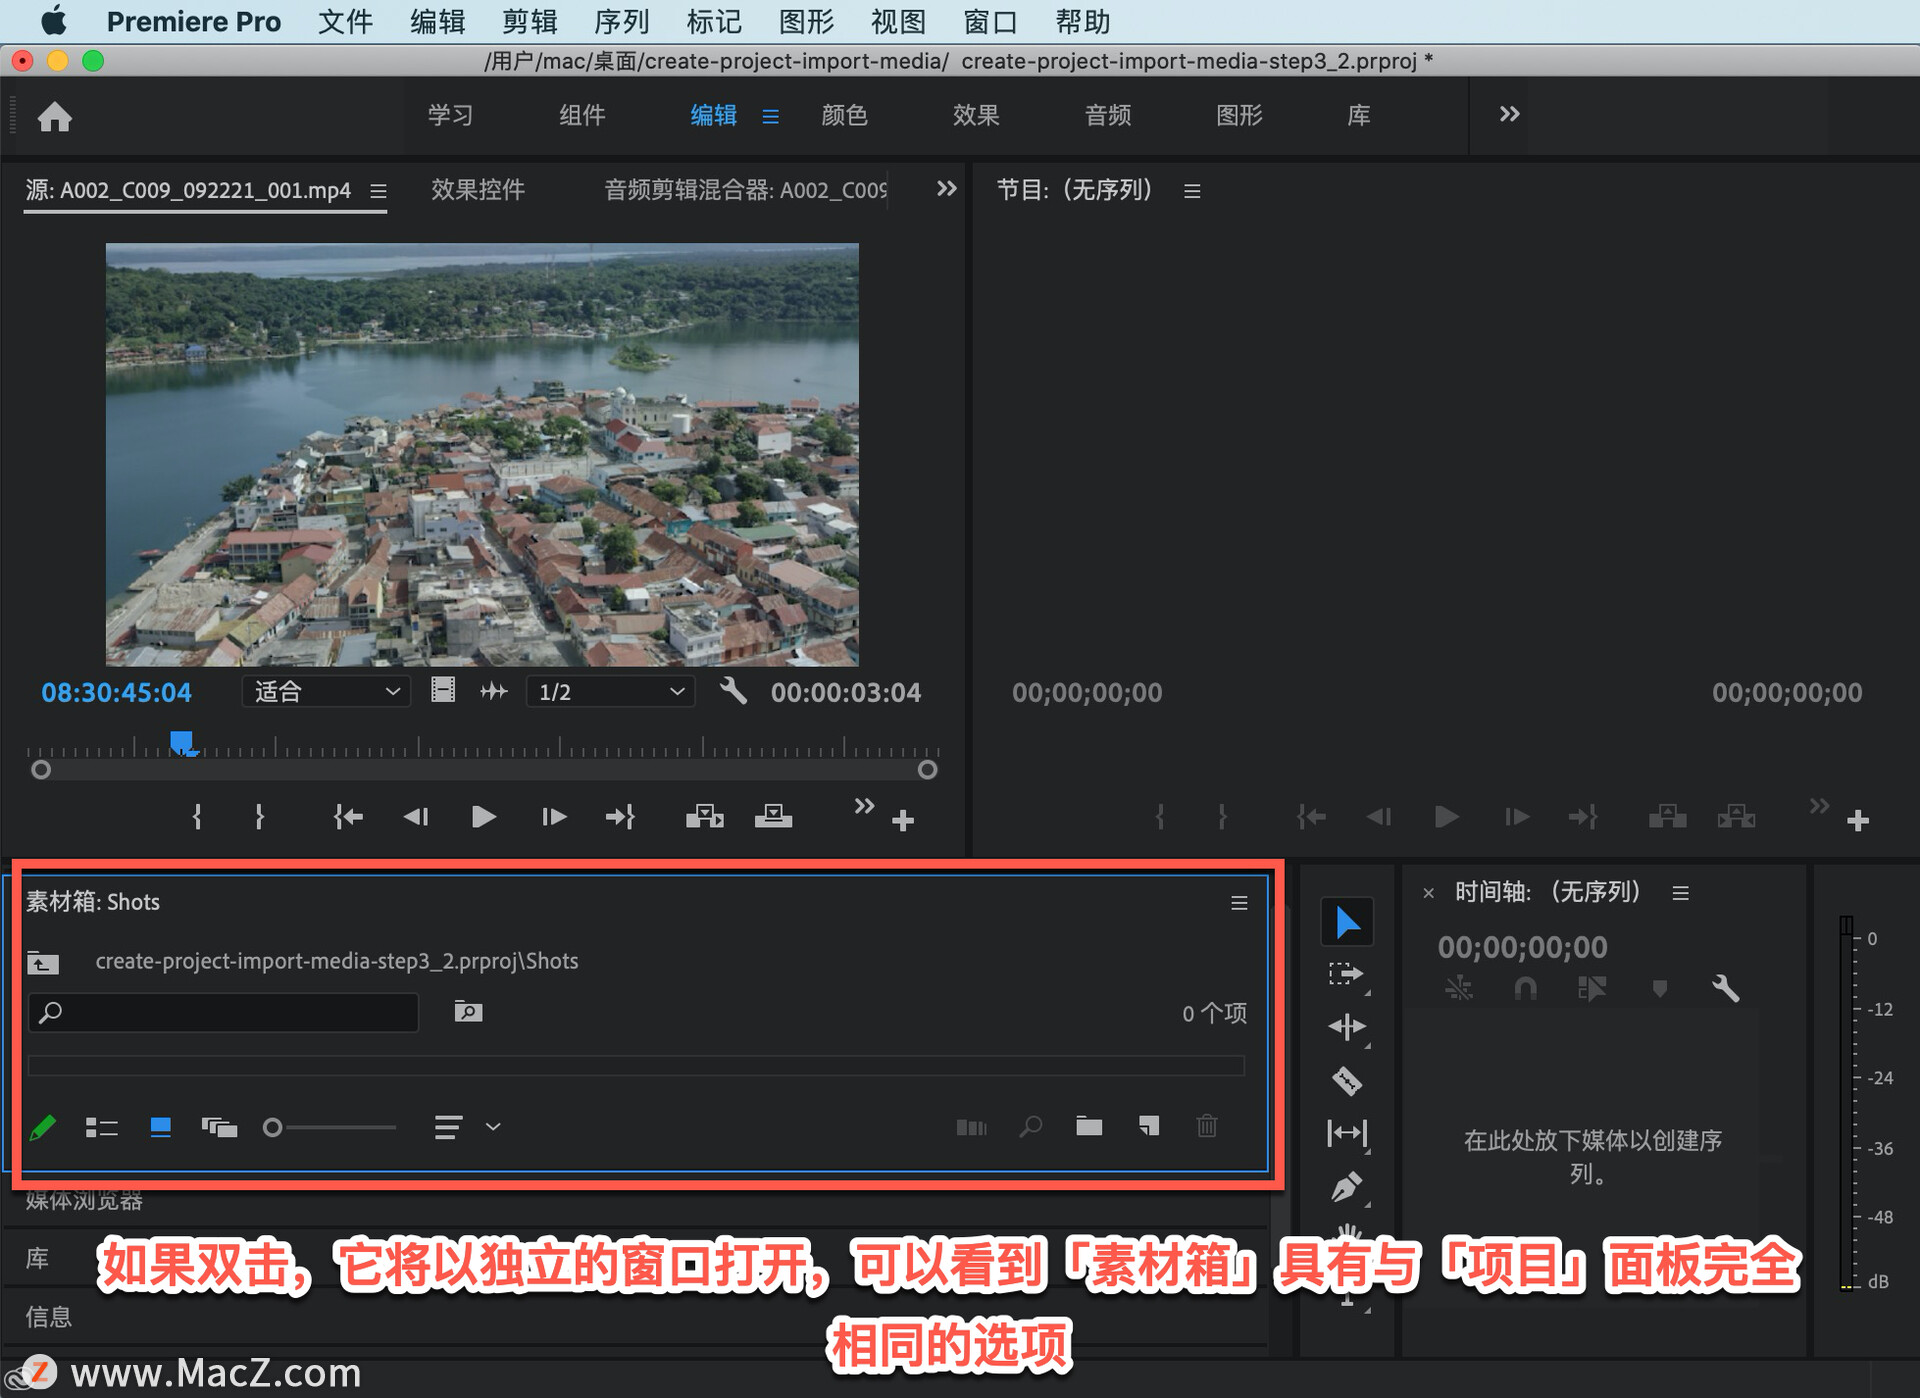
Task: Open Source Monitor settings wrench
Action: 733,691
